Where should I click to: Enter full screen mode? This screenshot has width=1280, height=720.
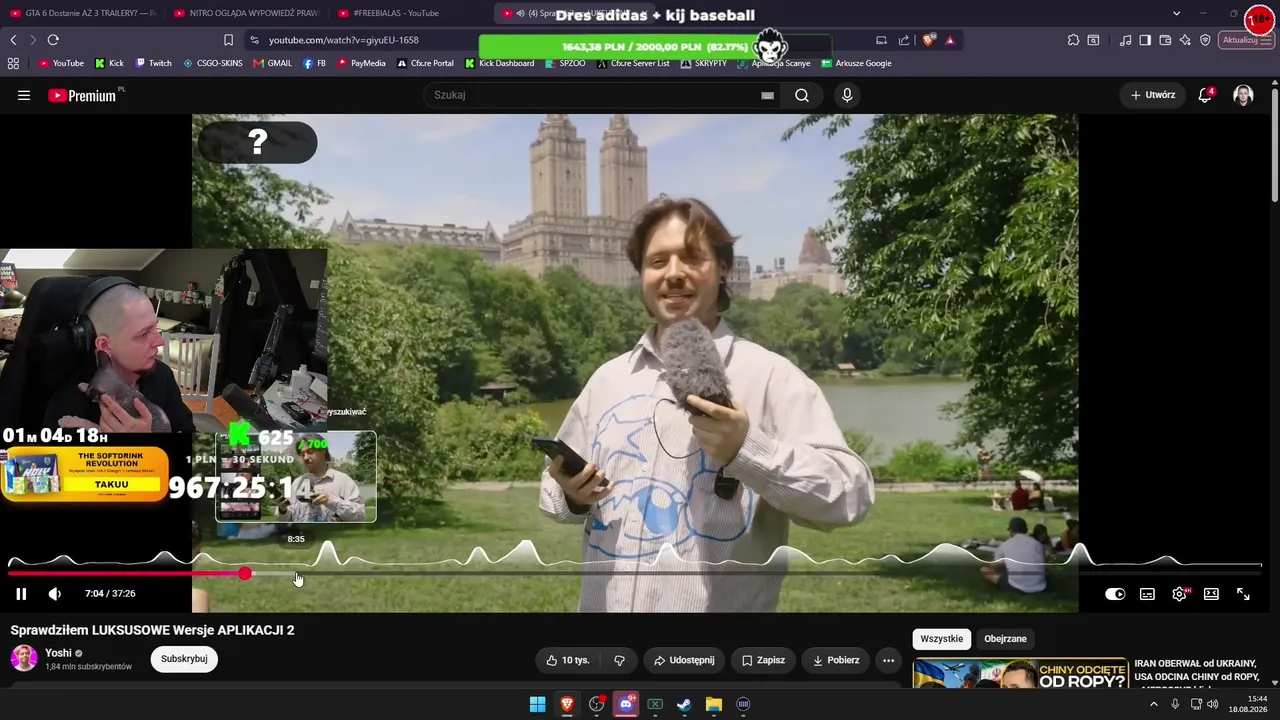(1243, 594)
